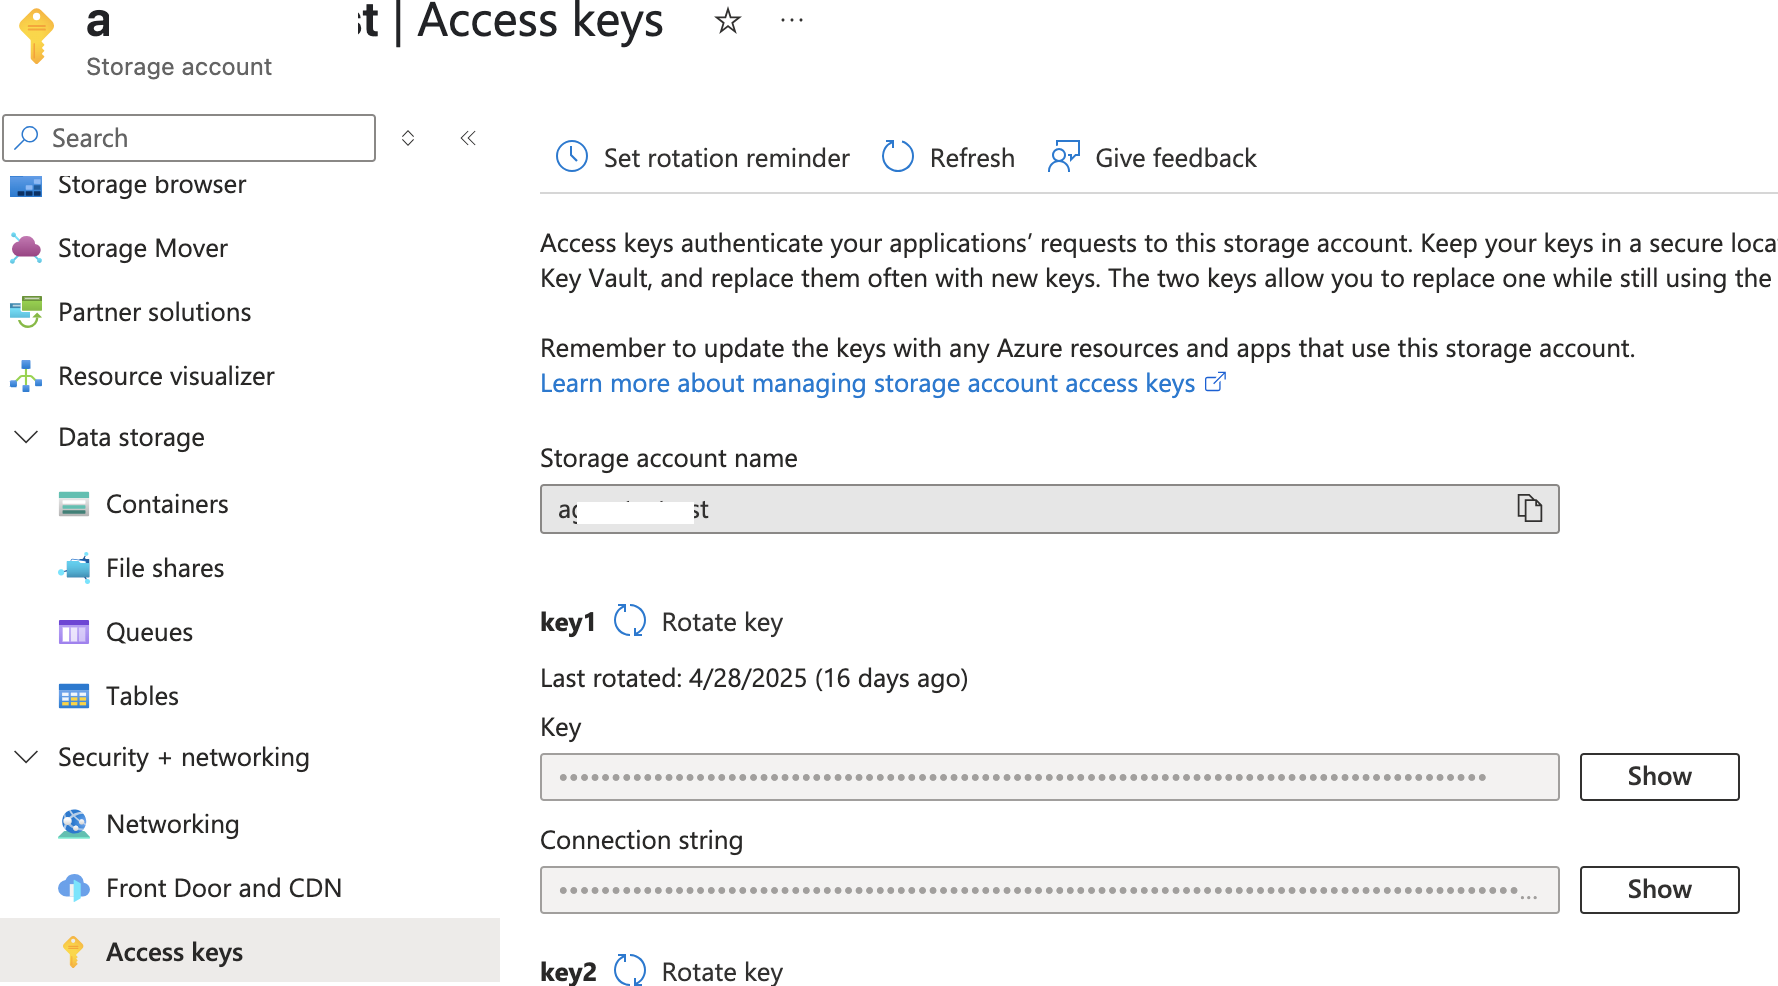Collapse the Security + networking section
The height and width of the screenshot is (986, 1778).
click(x=27, y=757)
